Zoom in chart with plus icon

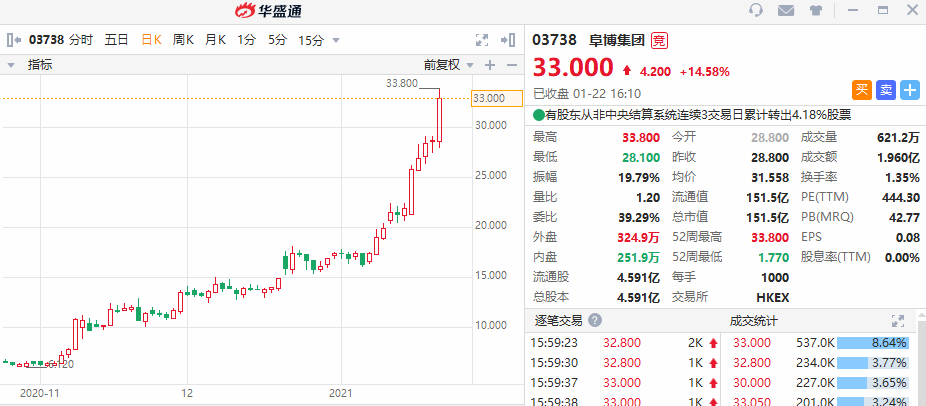point(490,65)
